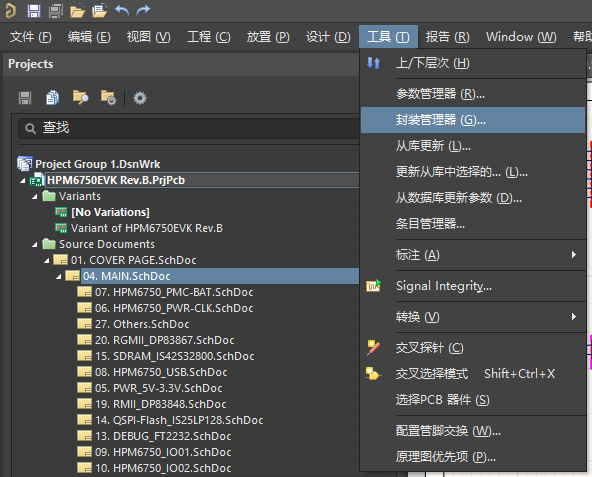
Task: Open the 报告 (R) menu
Action: [x=447, y=37]
